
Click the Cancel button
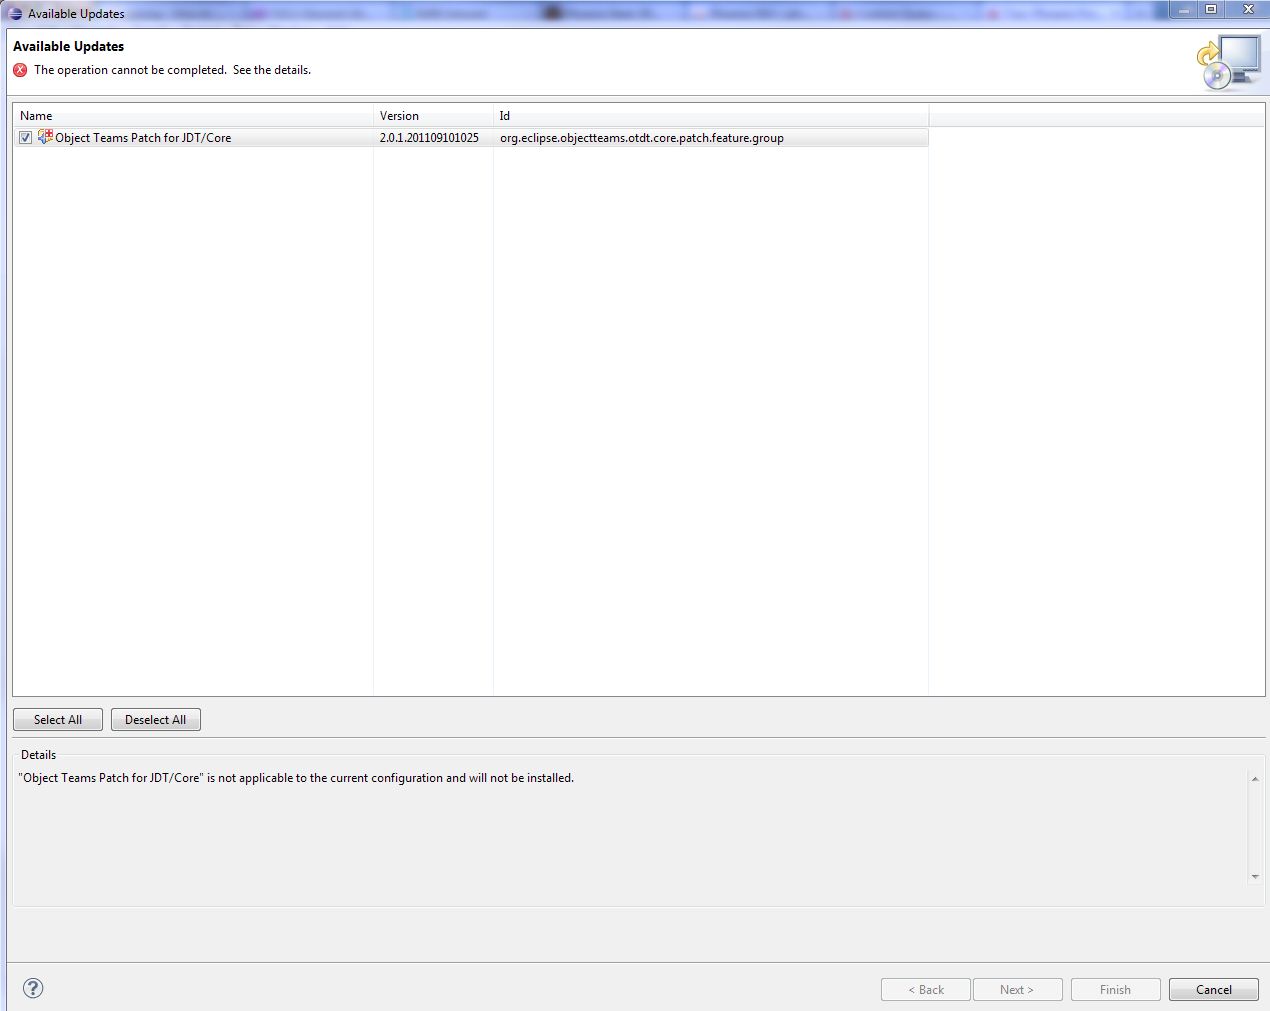[x=1214, y=990]
